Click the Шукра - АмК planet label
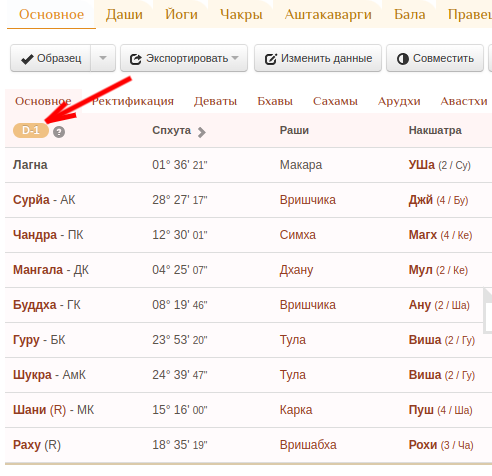The height and width of the screenshot is (476, 492). (x=49, y=375)
